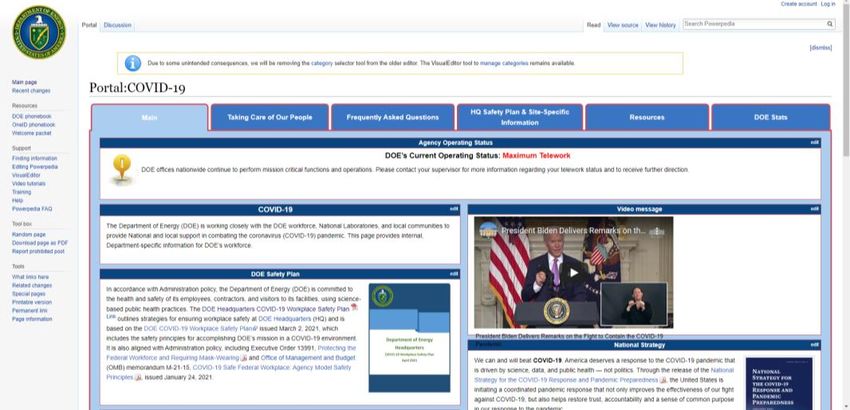The image size is (850, 410).
Task: Open Office of Management and Budget link
Action: coord(308,358)
